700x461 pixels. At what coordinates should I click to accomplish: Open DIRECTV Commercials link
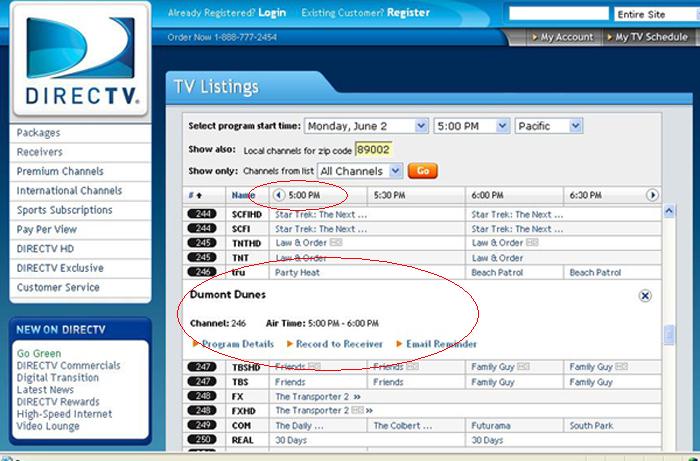(68, 365)
